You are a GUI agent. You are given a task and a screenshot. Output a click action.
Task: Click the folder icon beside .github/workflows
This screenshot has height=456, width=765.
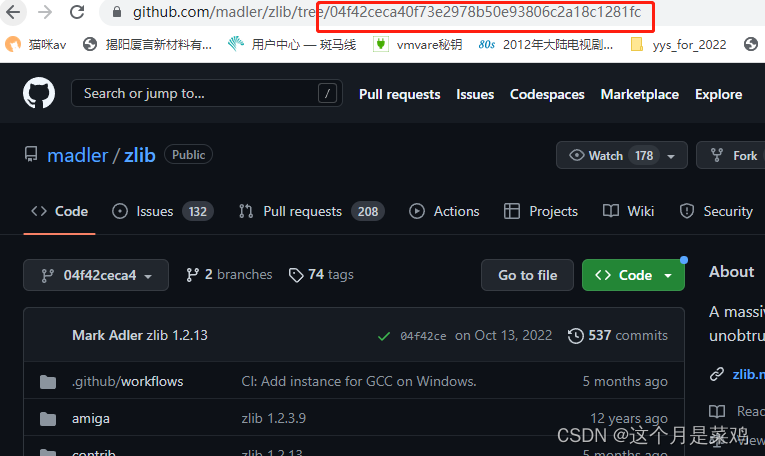pyautogui.click(x=48, y=381)
